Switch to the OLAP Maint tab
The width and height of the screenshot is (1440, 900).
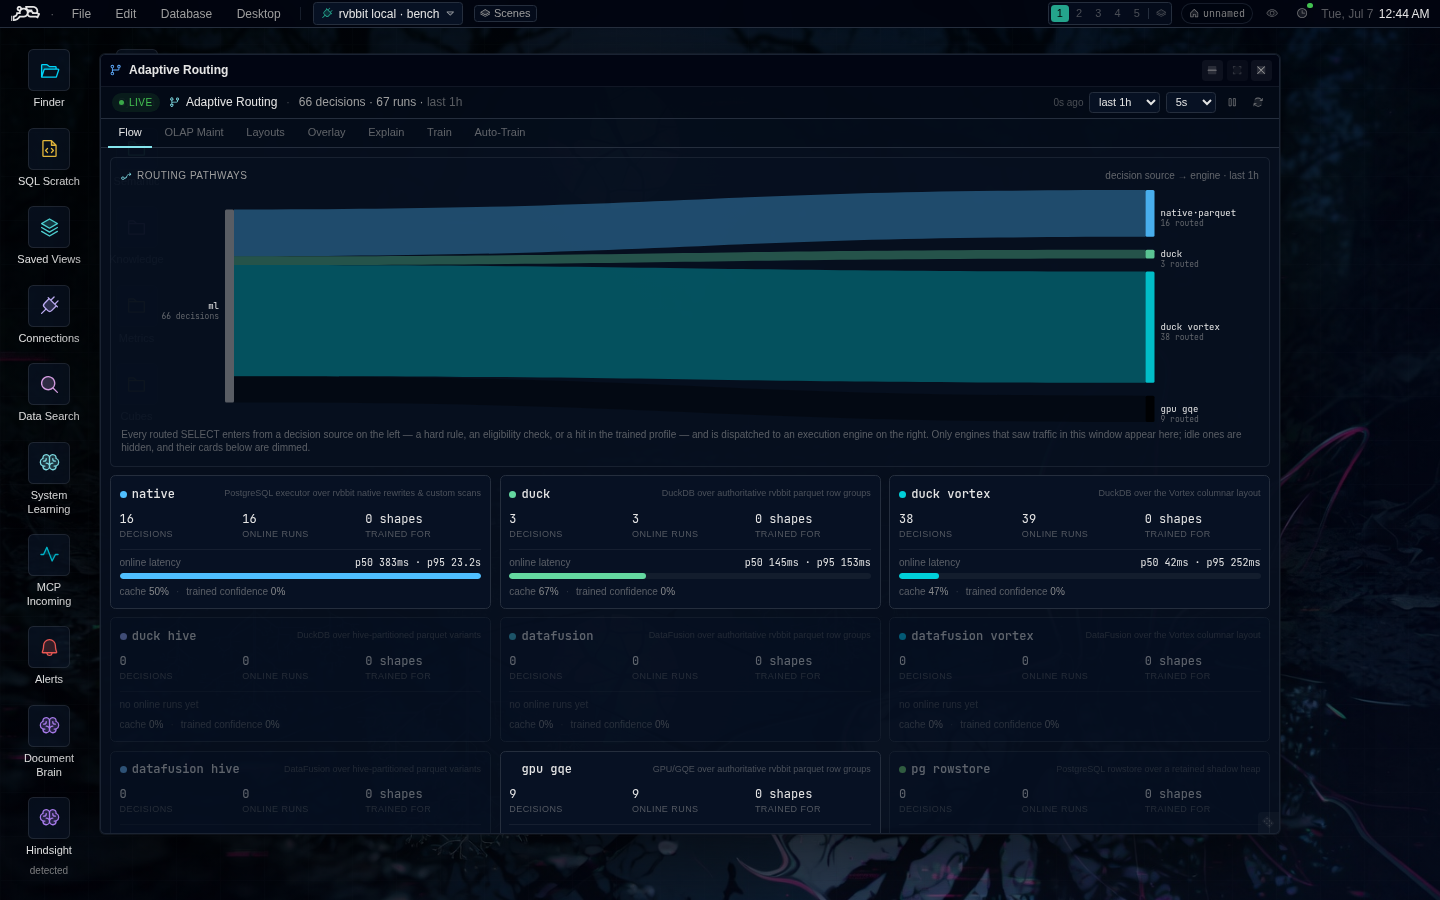pos(194,132)
